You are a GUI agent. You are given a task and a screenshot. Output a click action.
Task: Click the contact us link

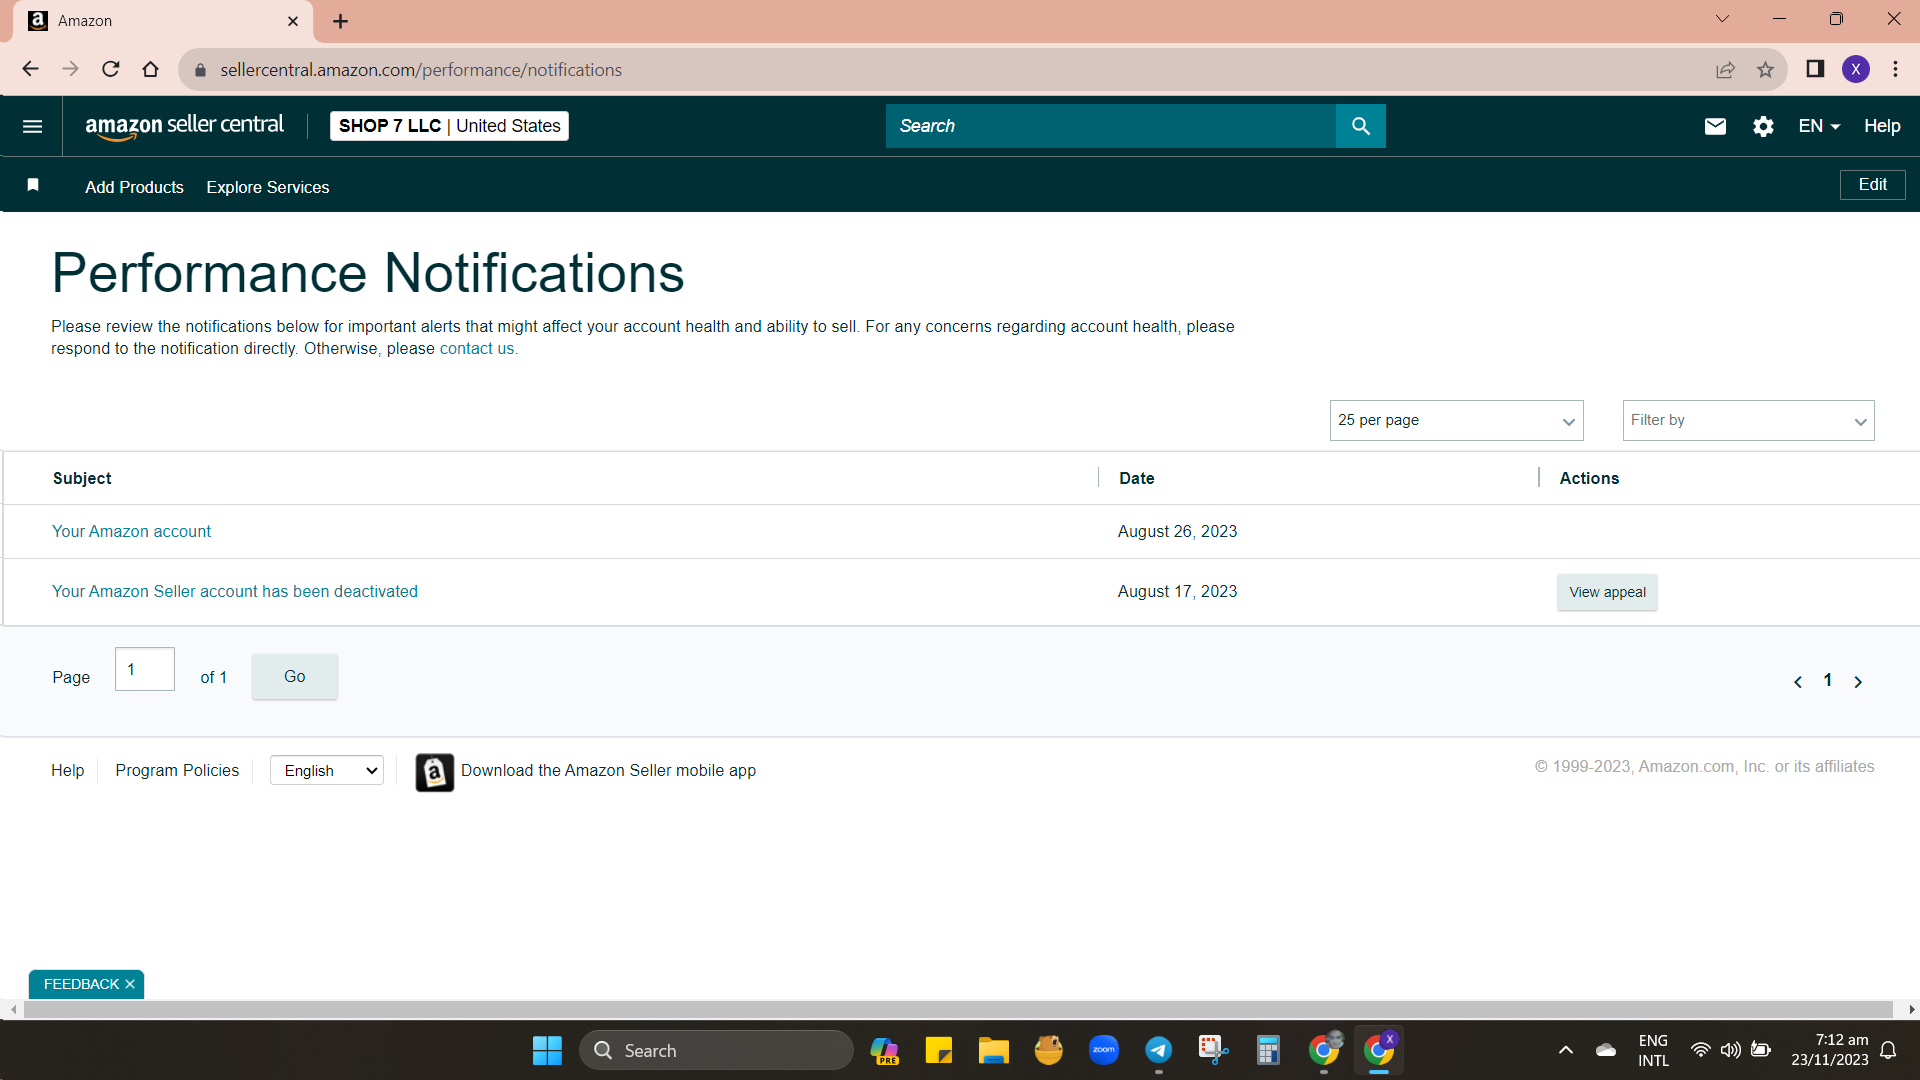pos(477,349)
